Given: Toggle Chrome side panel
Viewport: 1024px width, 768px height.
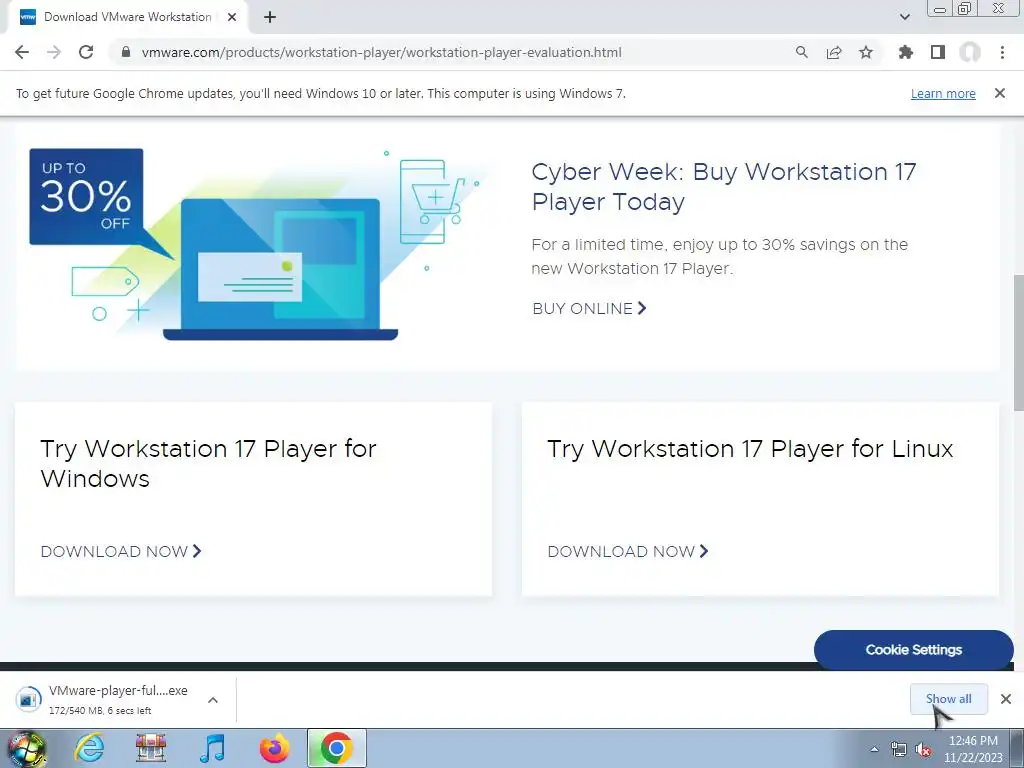Looking at the screenshot, I should click(938, 52).
